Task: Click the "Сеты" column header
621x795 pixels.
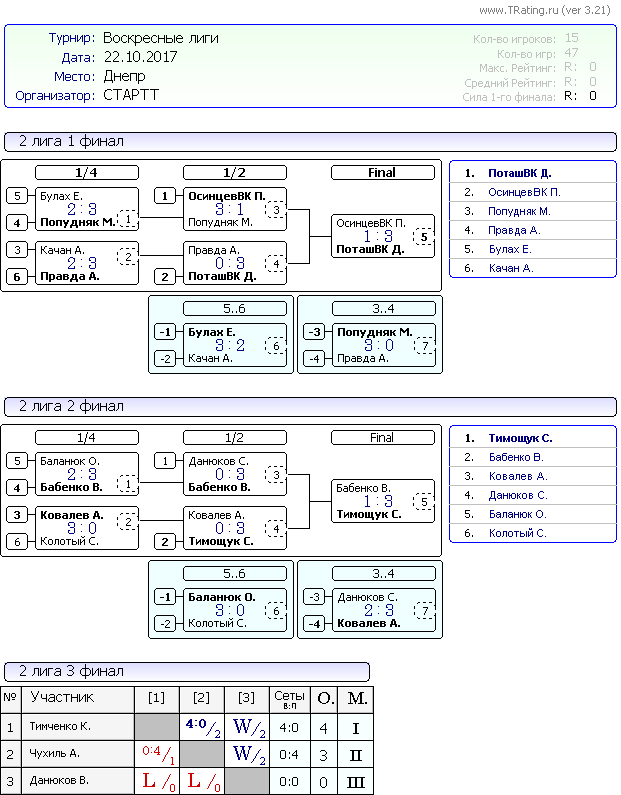Action: click(x=290, y=697)
